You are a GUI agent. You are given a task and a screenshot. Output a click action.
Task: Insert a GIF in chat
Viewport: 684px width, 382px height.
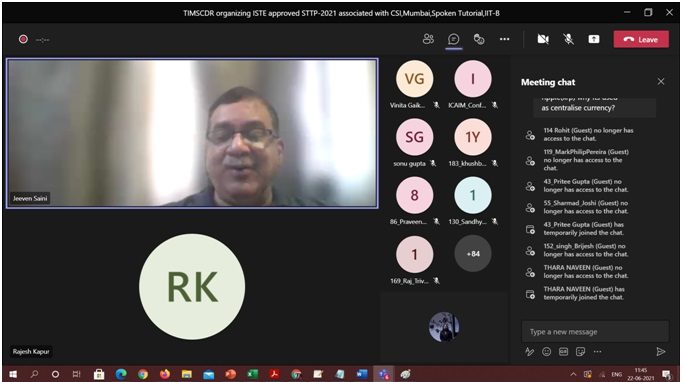tap(564, 351)
